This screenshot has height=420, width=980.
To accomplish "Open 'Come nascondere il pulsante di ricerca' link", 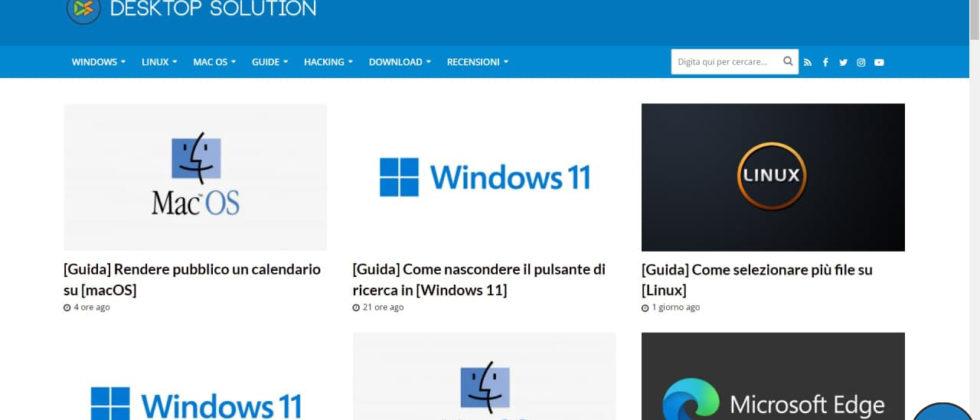I will 479,279.
